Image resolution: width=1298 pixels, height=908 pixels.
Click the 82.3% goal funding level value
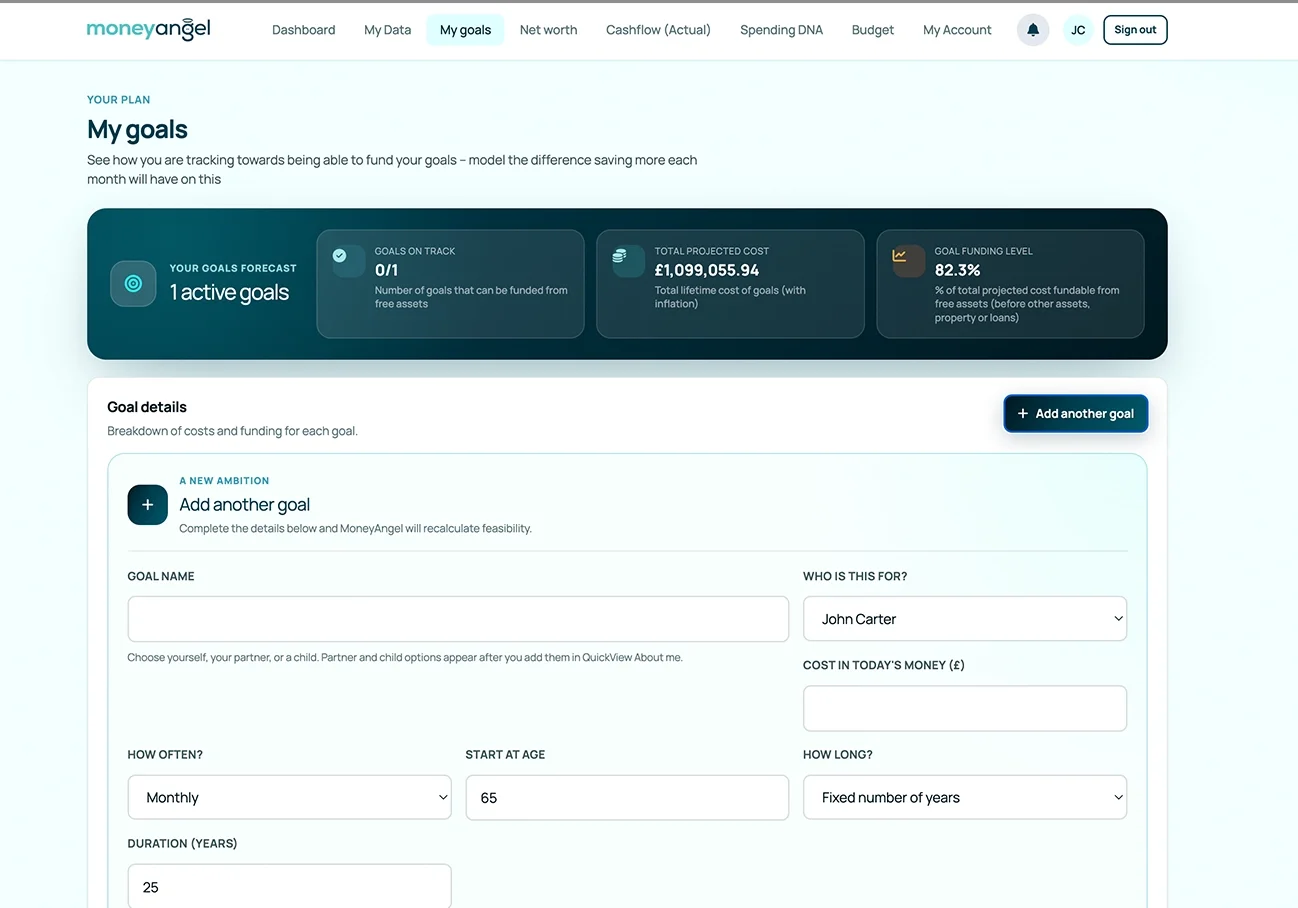pyautogui.click(x=958, y=270)
